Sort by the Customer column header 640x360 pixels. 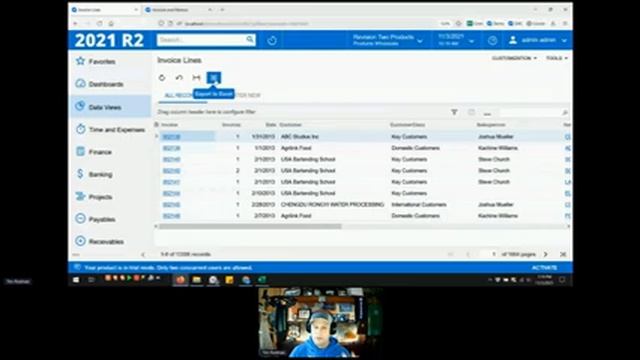tap(291, 124)
